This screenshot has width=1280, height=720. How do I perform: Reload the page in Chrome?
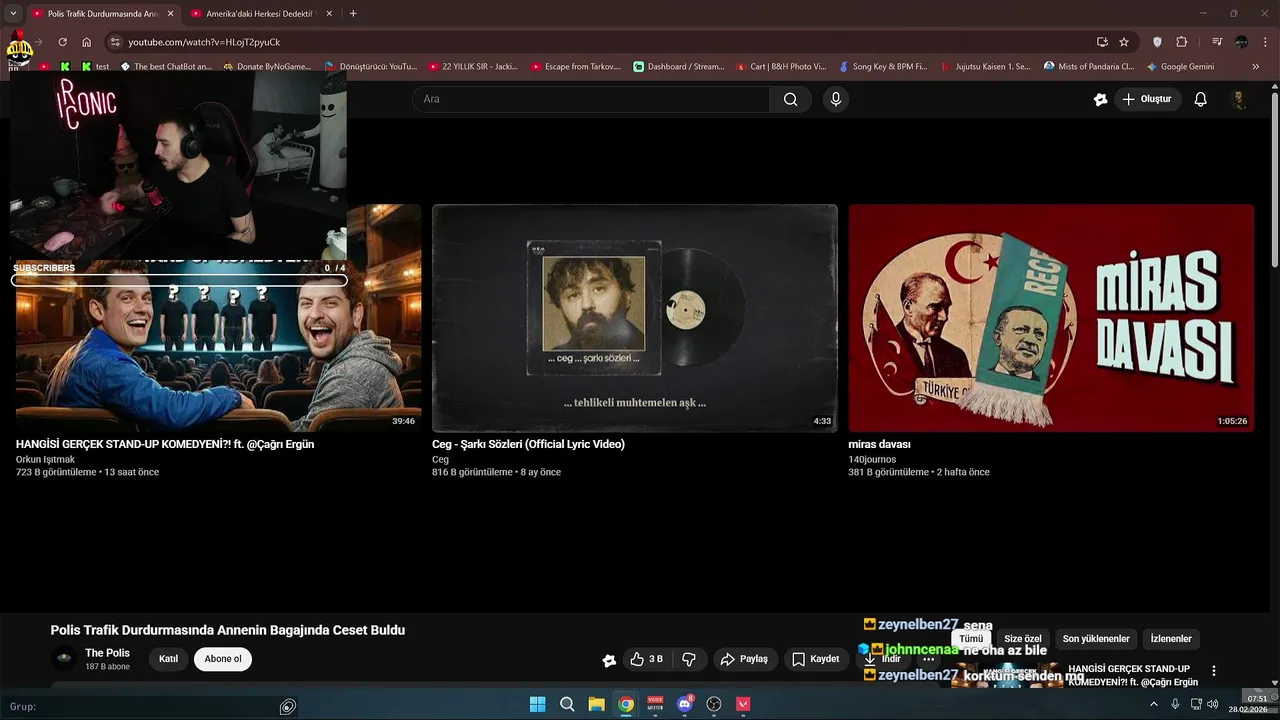(x=62, y=42)
